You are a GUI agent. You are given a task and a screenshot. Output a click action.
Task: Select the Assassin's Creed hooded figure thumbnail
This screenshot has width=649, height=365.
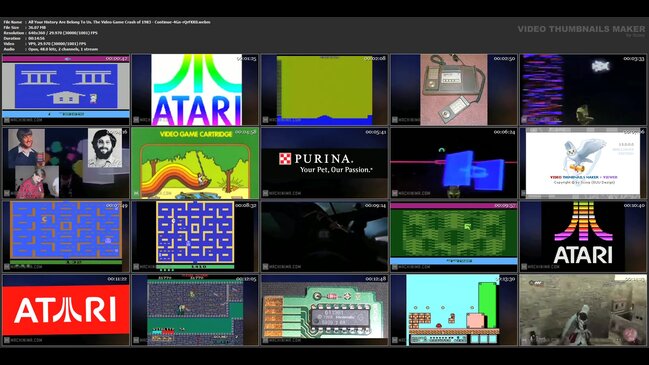point(583,310)
